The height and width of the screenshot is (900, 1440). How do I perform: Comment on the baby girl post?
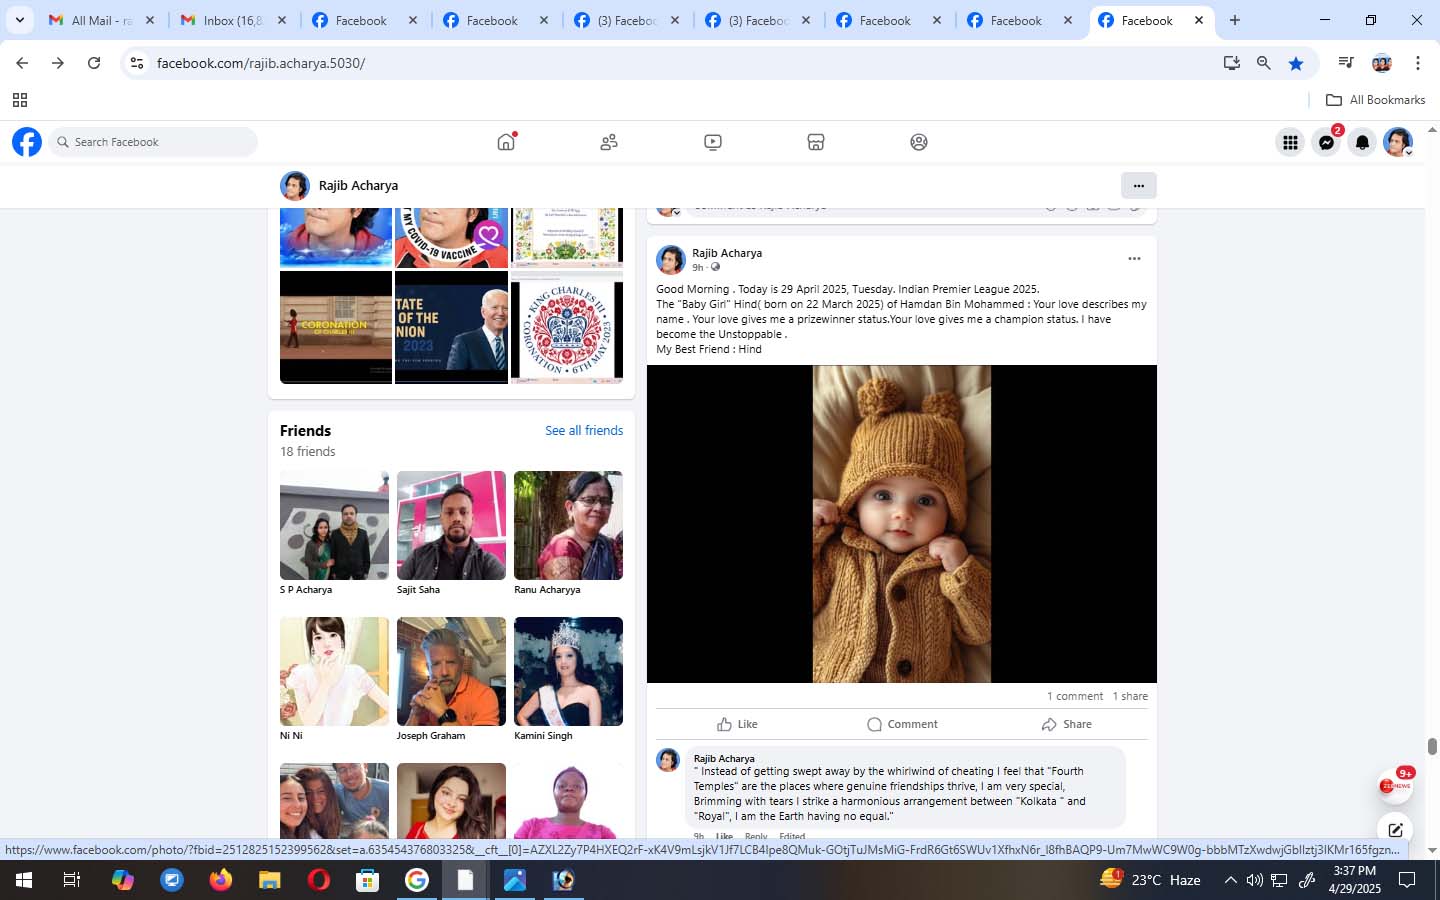(x=902, y=724)
